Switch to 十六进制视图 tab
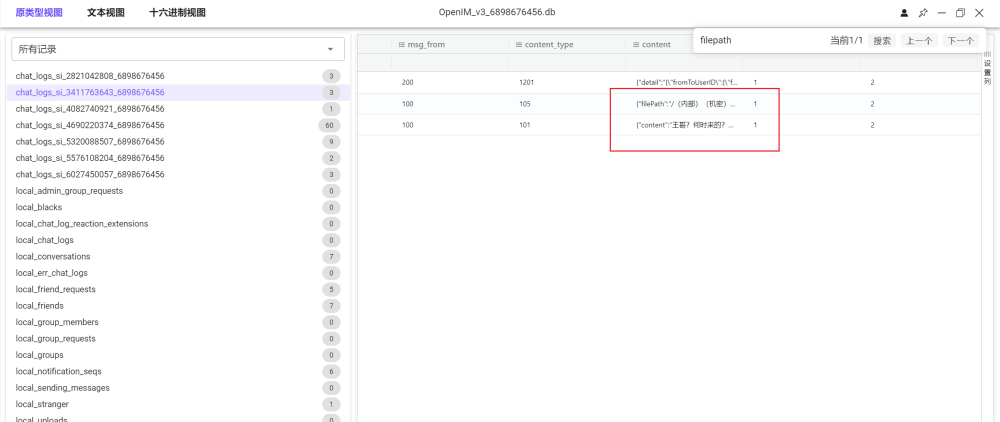Screen dimensions: 1000x422 [177, 13]
